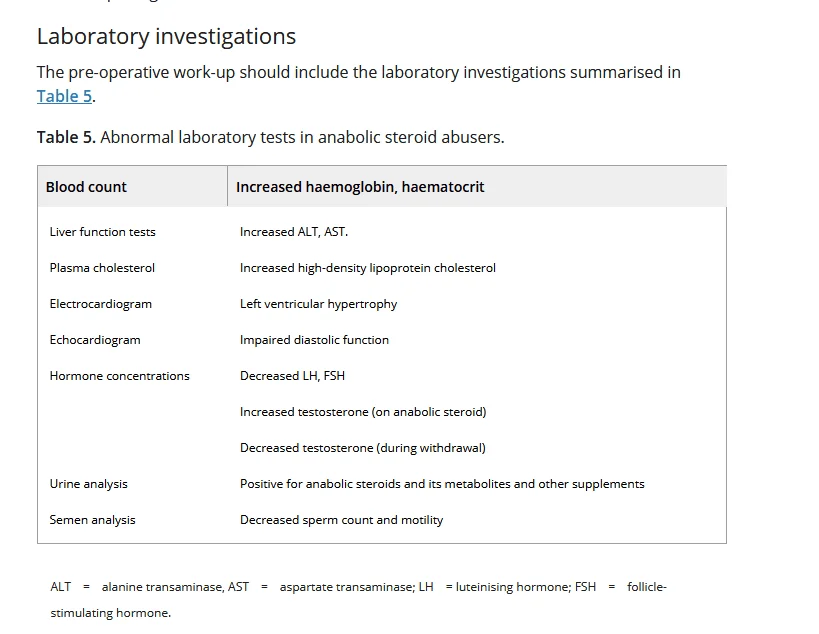Screen dimensions: 819x634
Task: Click Increased testosterone (on anabolic steroid) text
Action: [x=362, y=412]
